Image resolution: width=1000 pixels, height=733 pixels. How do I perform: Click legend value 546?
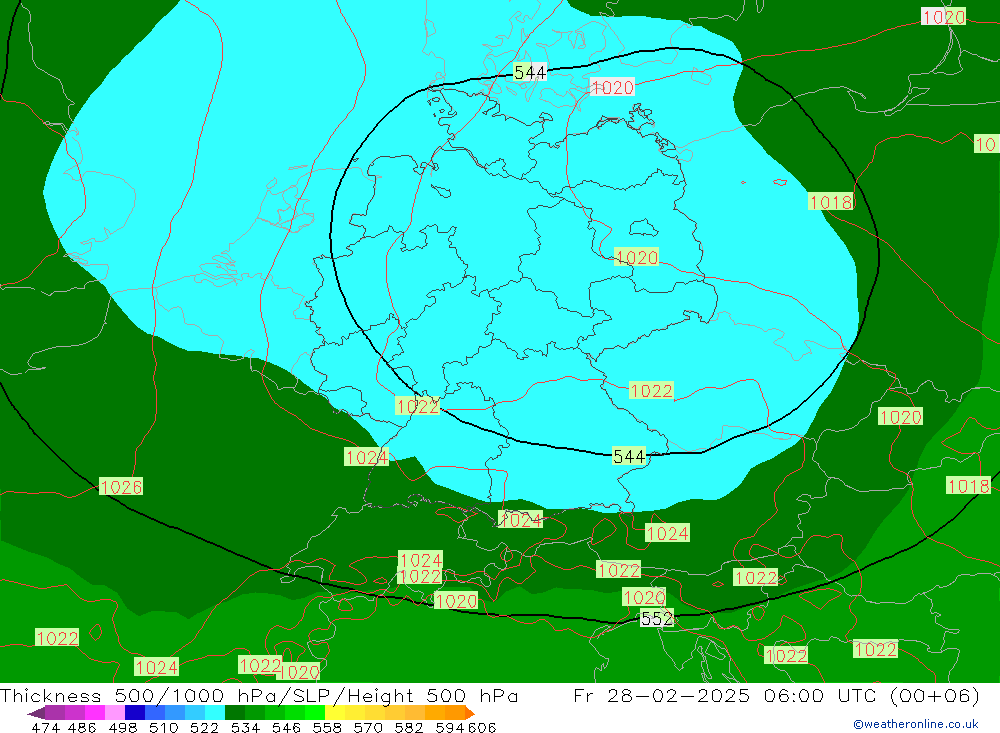pyautogui.click(x=286, y=727)
